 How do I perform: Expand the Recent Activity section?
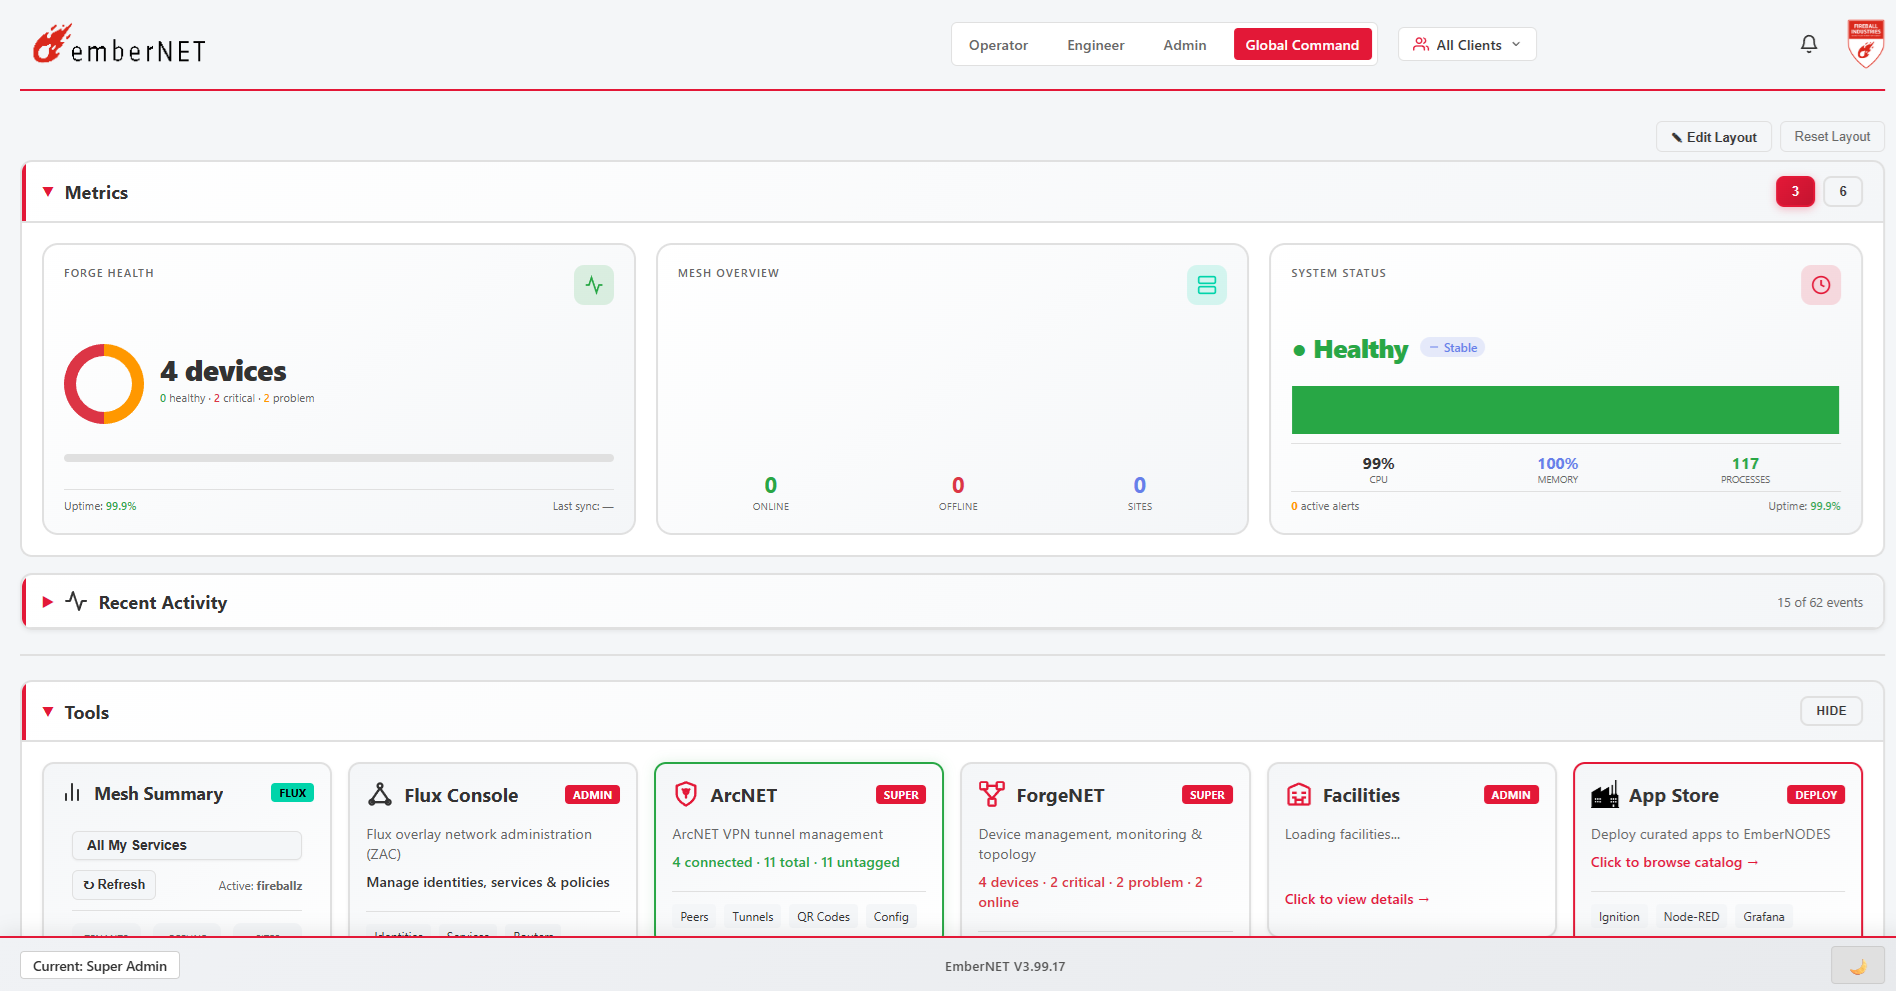tap(47, 601)
